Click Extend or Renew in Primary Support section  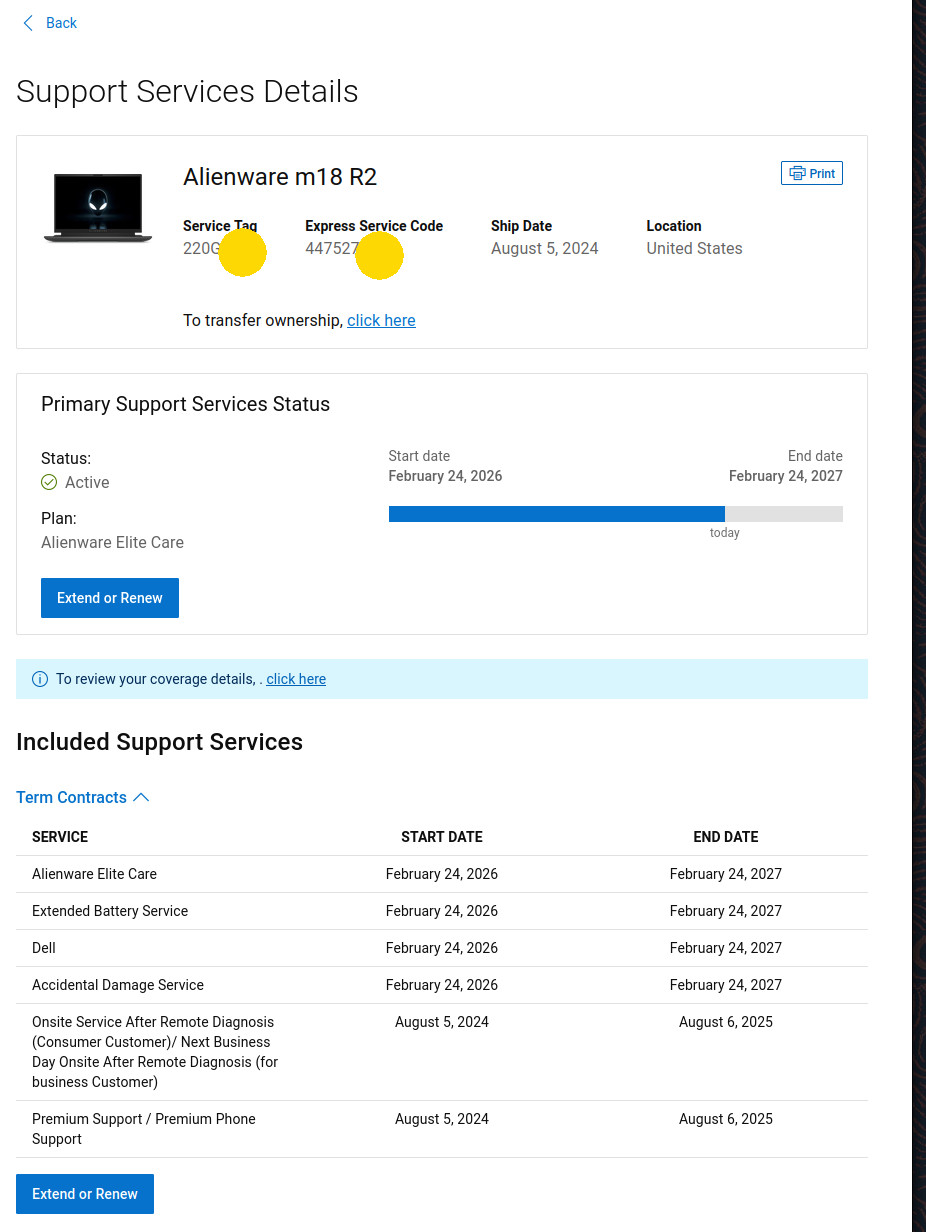pos(110,598)
